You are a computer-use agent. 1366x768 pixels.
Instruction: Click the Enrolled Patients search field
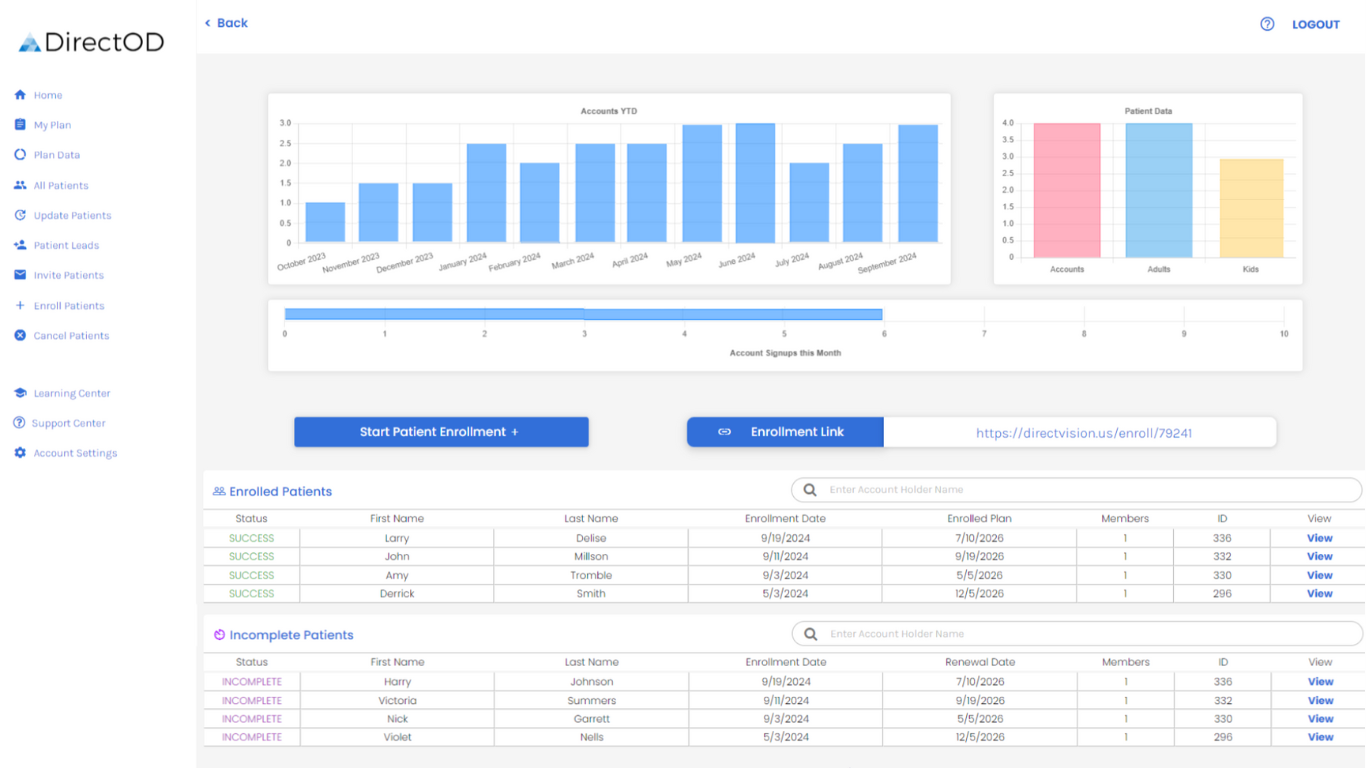1090,490
